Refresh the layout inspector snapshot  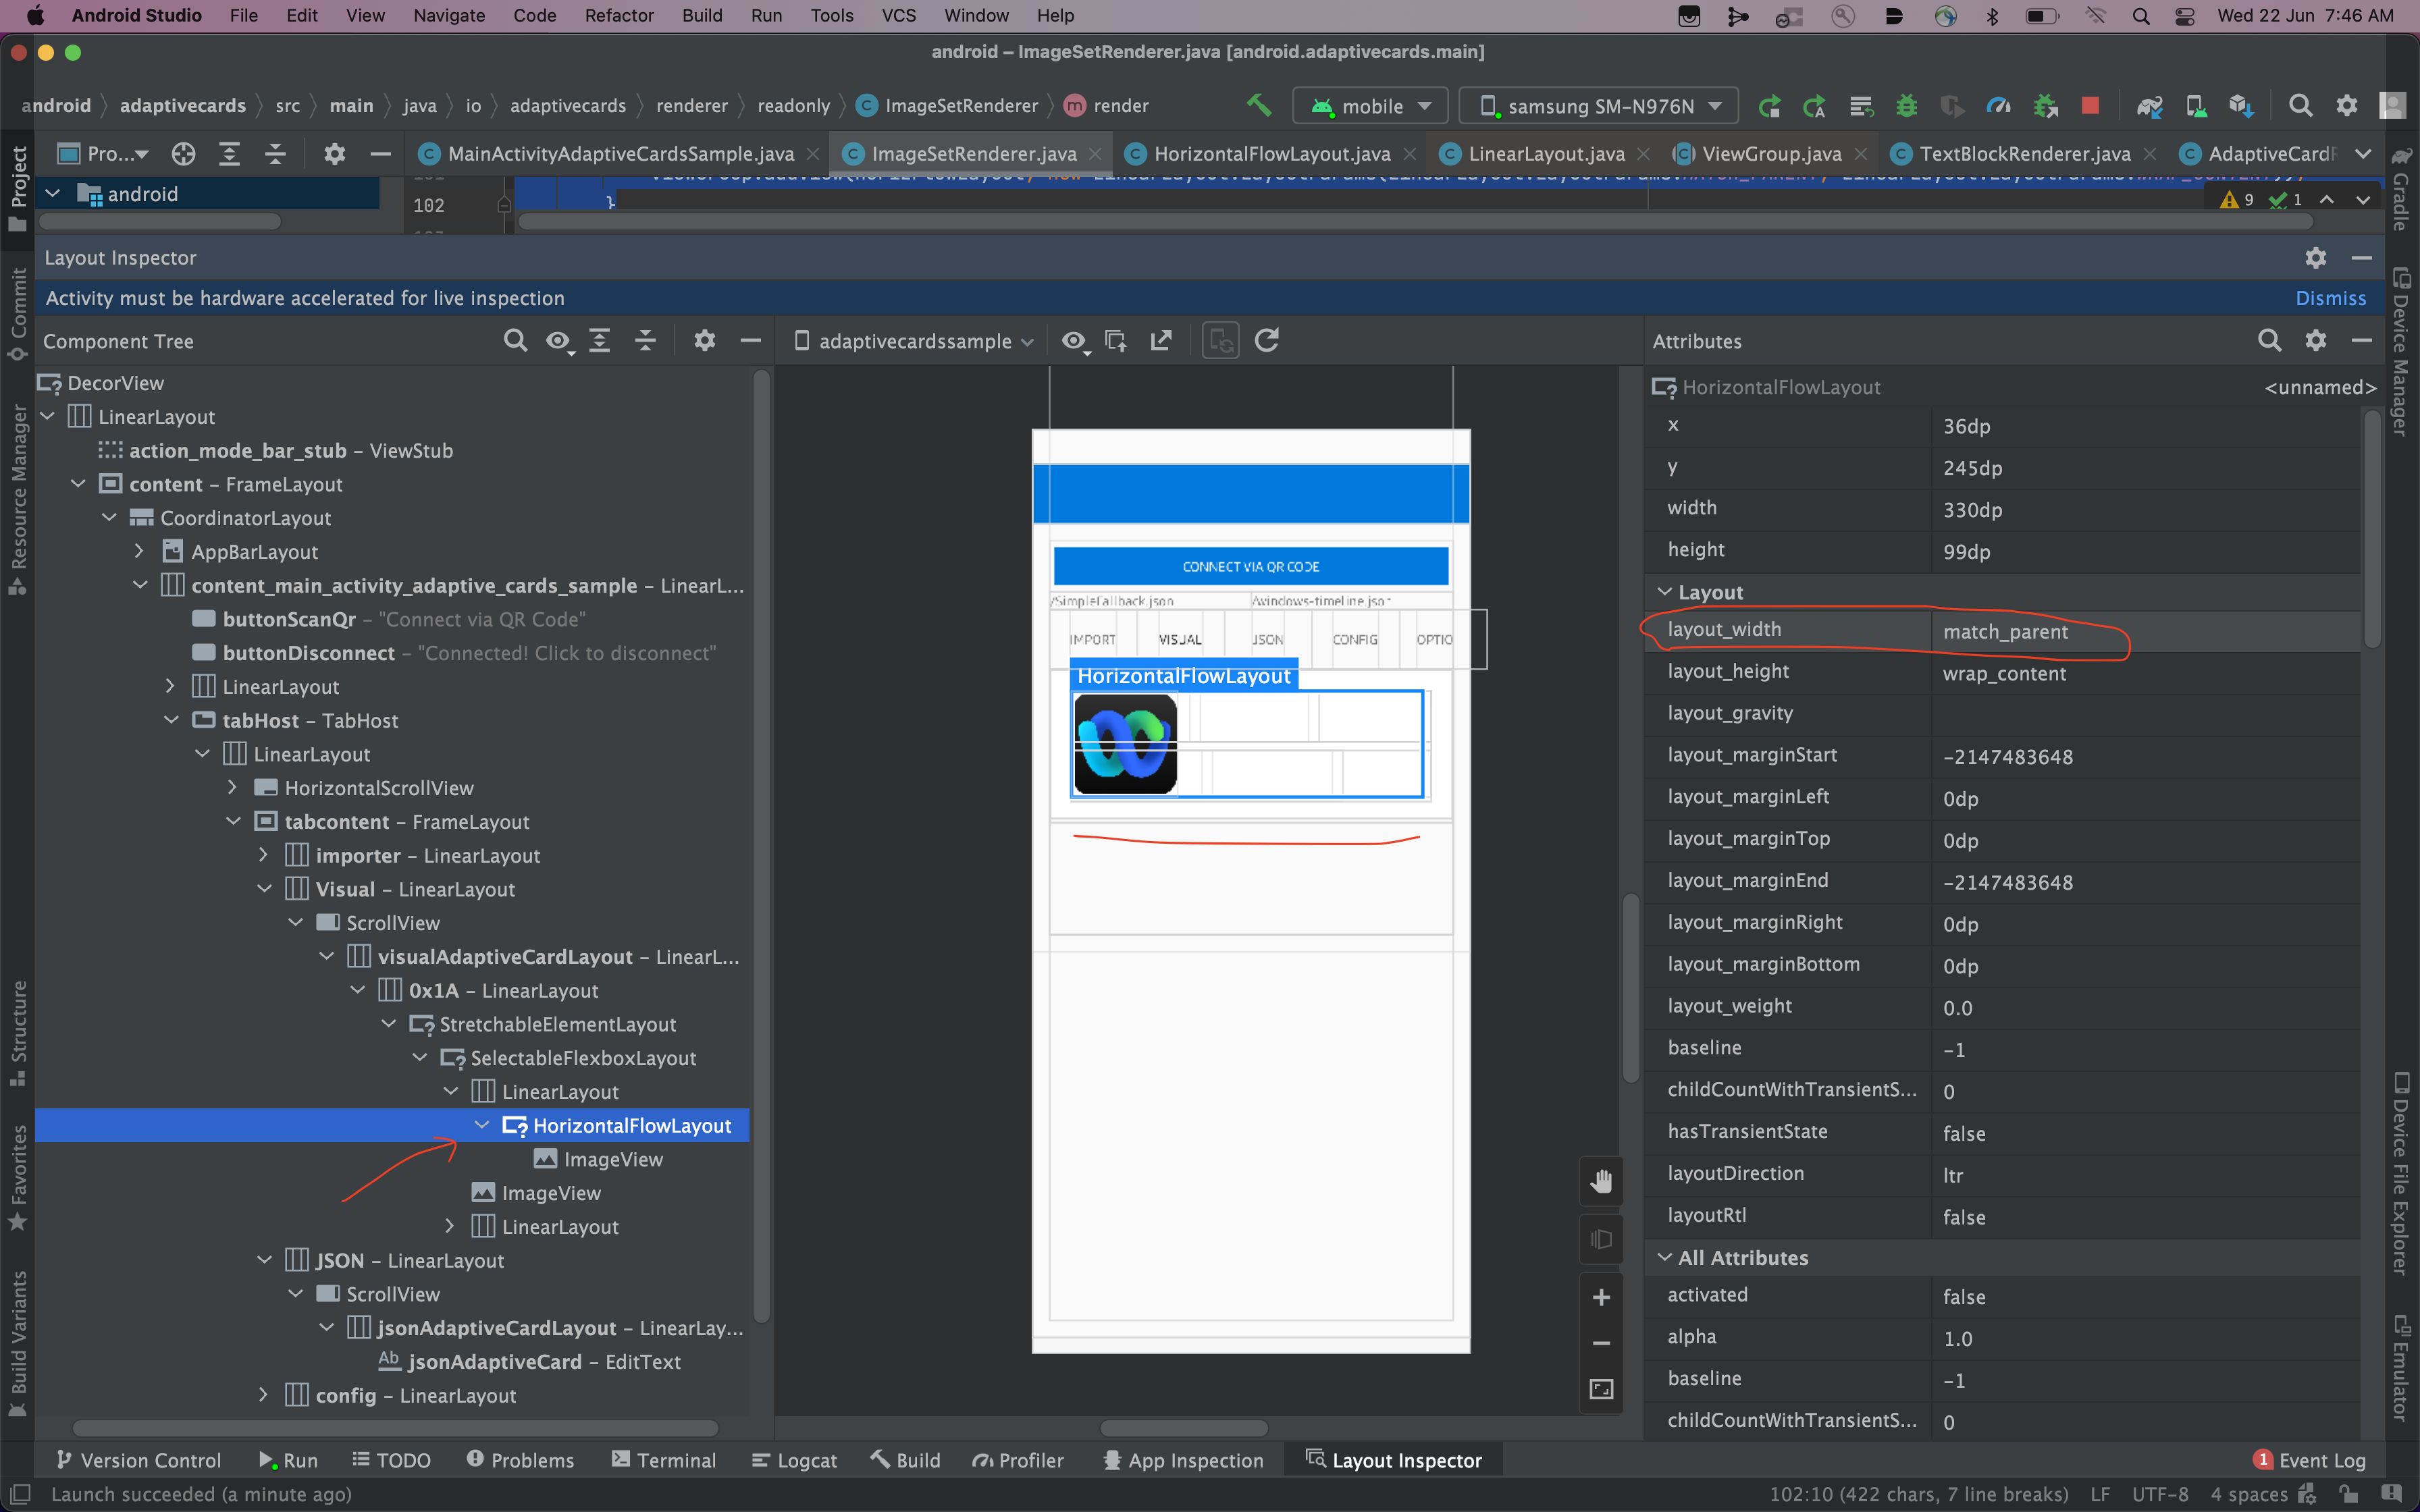tap(1266, 340)
